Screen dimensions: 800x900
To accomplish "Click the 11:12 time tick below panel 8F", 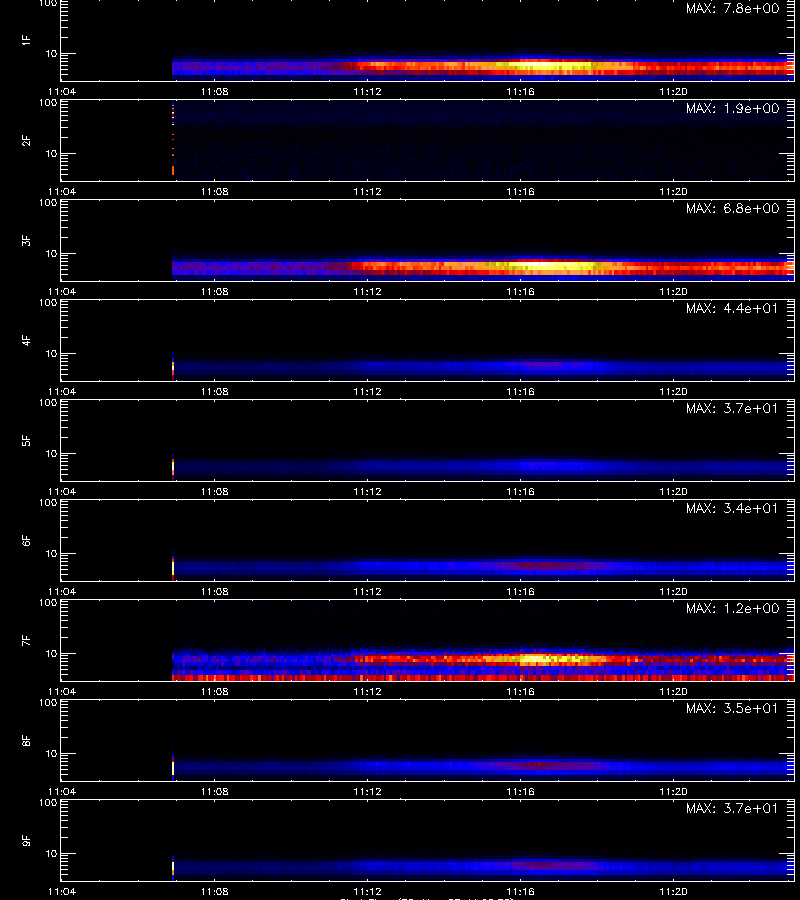I will pos(367,792).
